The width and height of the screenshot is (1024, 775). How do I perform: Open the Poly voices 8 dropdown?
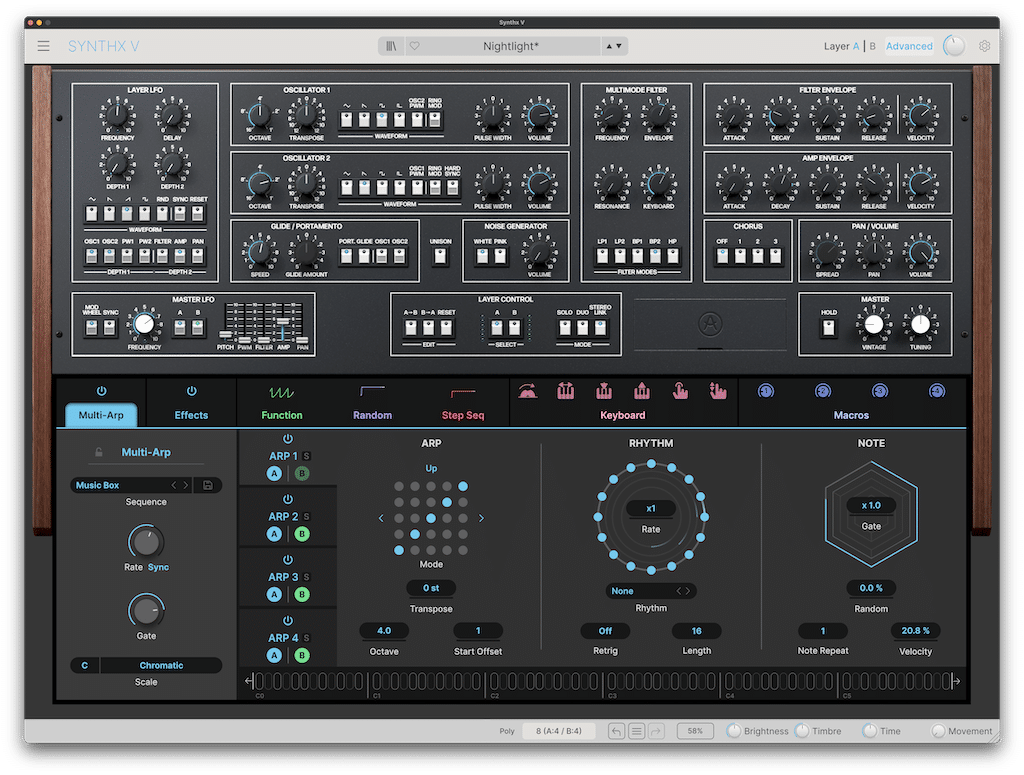tap(558, 731)
